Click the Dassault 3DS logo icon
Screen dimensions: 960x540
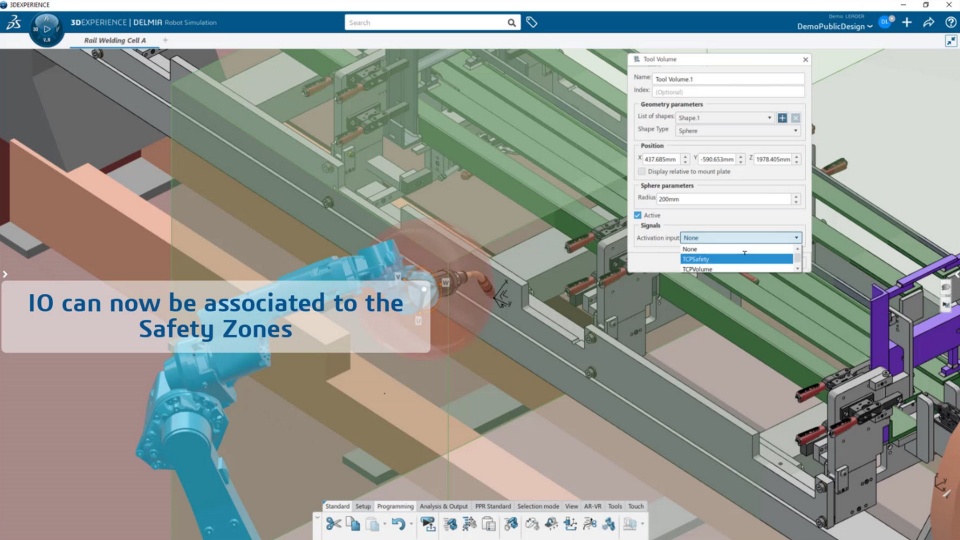pos(13,23)
